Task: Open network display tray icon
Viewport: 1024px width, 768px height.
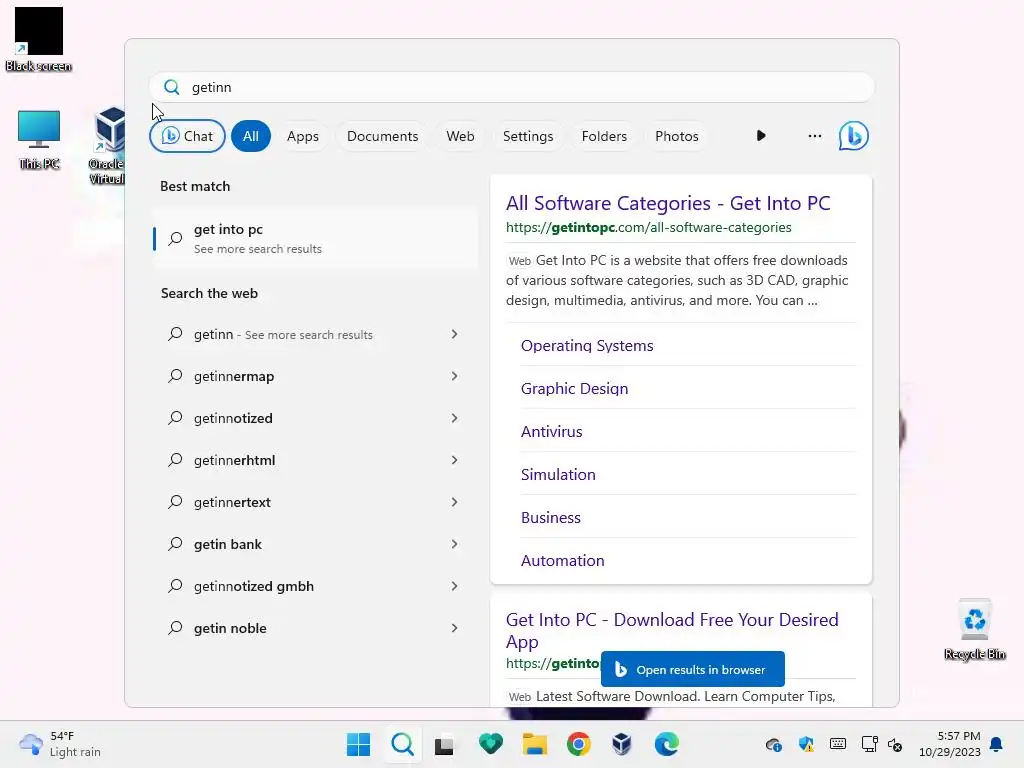Action: [x=869, y=744]
